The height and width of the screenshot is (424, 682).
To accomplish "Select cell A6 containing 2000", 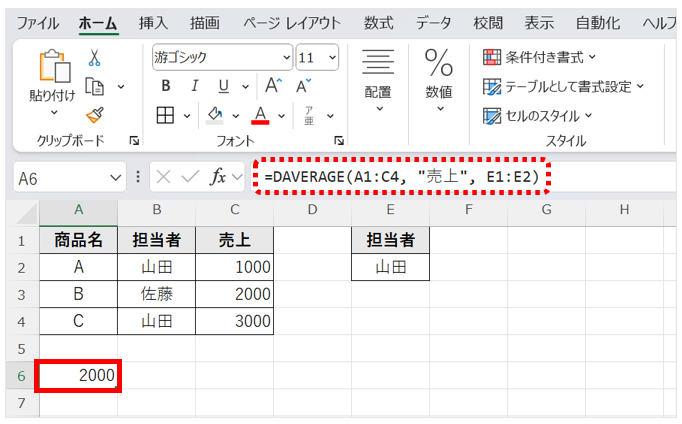I will (78, 376).
